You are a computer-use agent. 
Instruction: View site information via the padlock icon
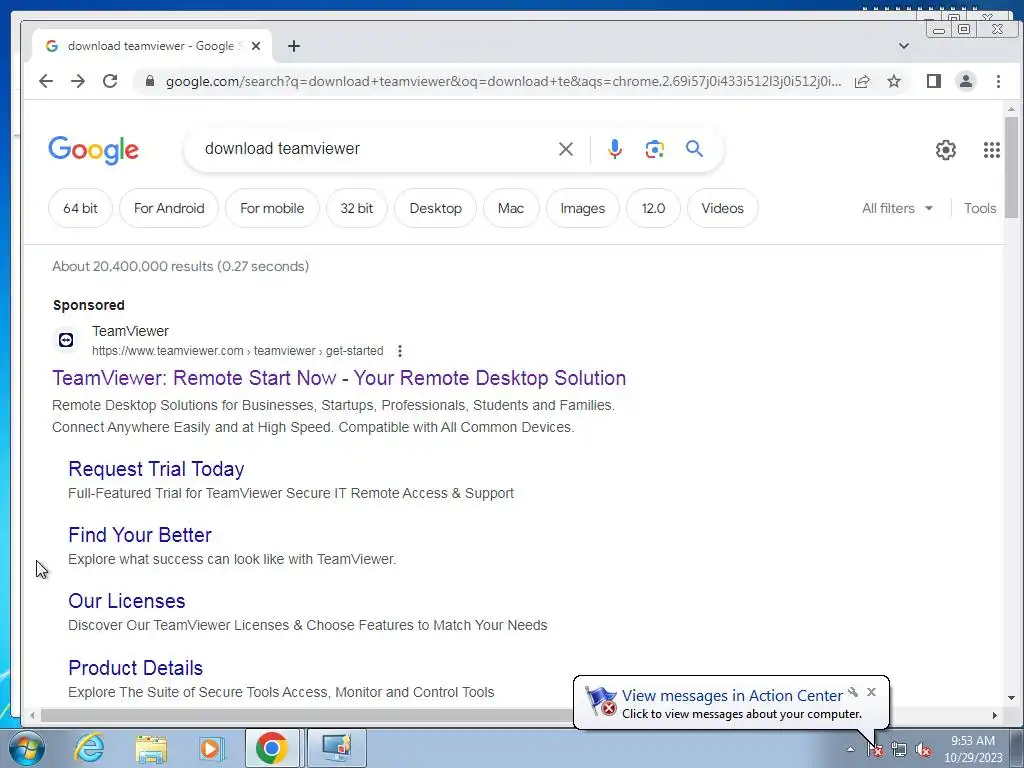[x=150, y=81]
